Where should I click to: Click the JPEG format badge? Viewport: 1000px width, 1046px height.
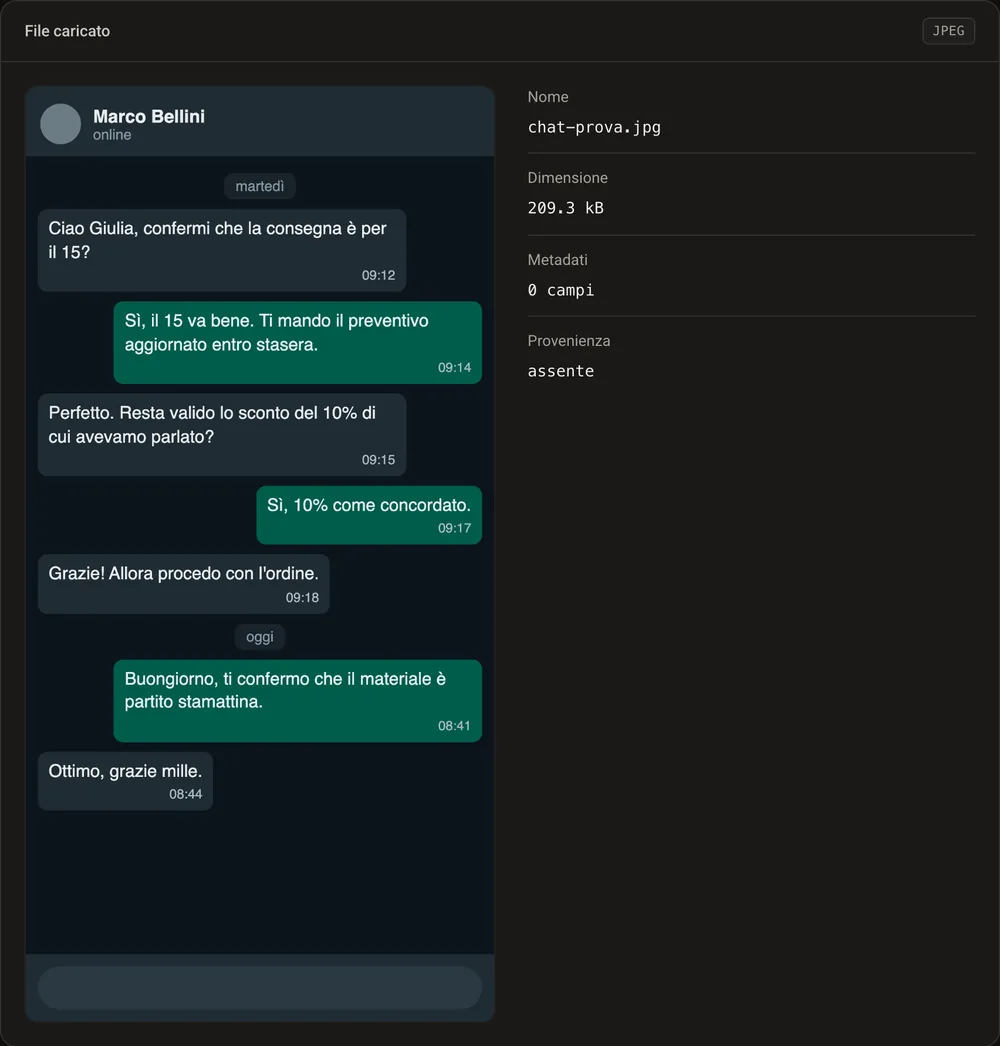(x=948, y=31)
